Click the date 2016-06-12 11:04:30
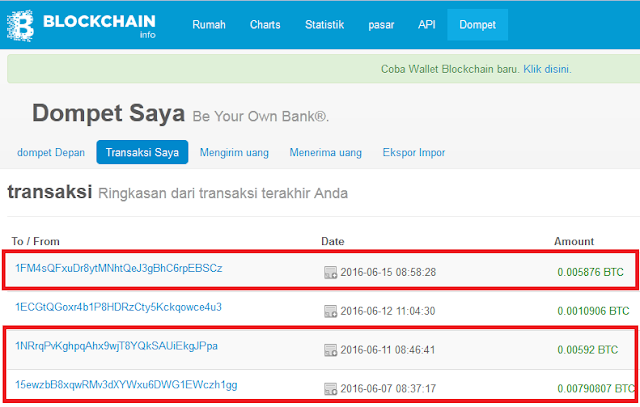 click(388, 311)
